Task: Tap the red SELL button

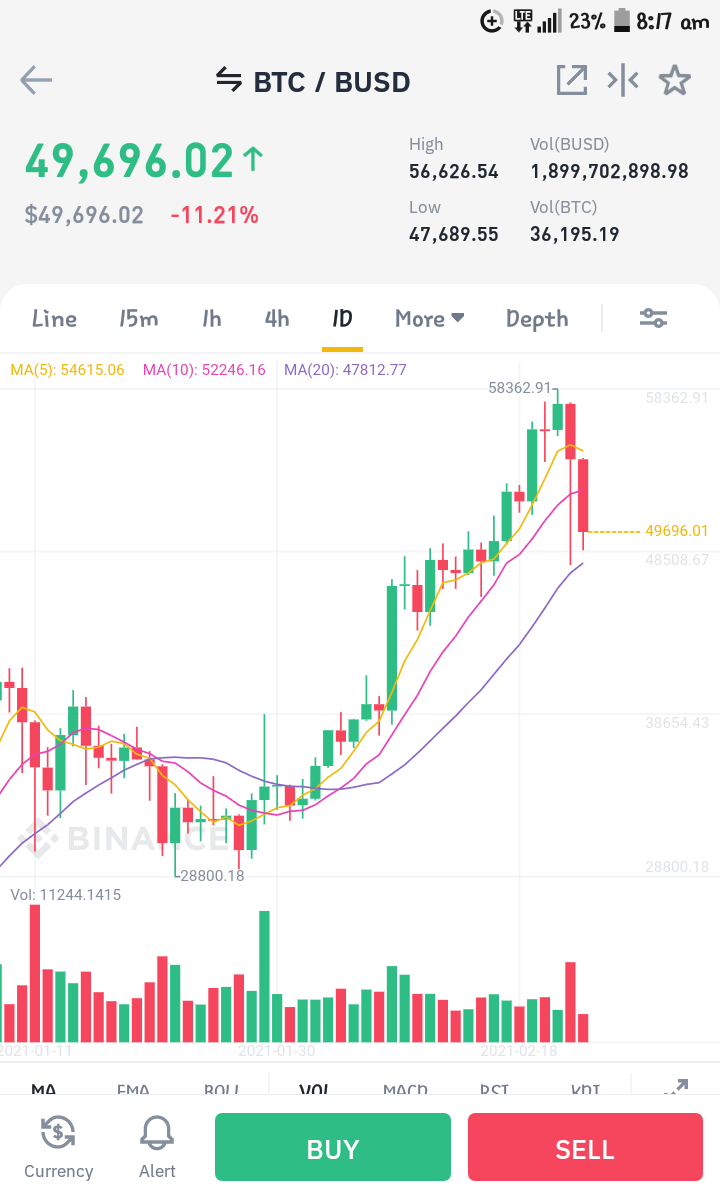Action: coord(585,1147)
